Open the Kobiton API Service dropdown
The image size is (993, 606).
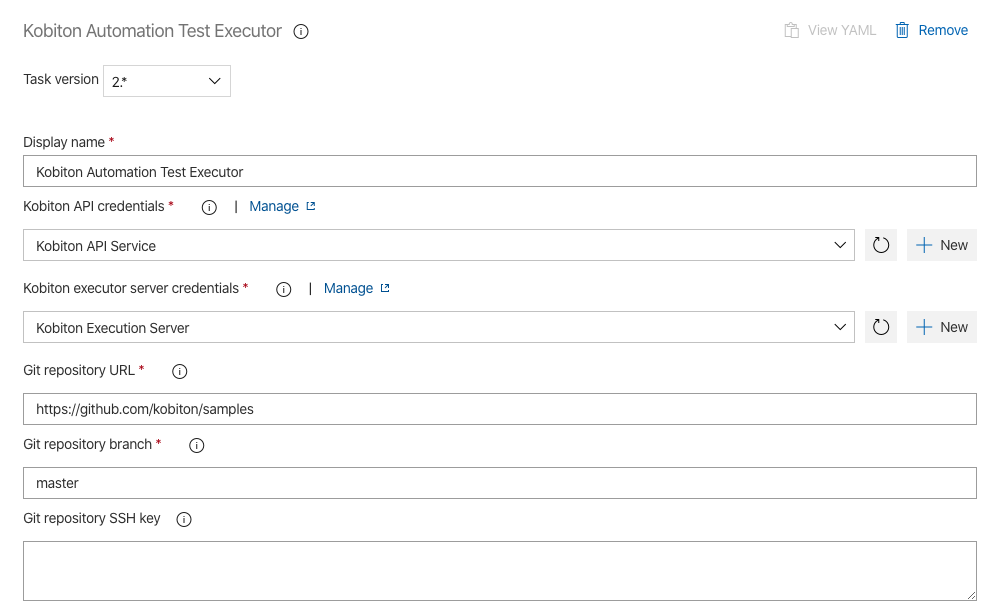pos(439,245)
